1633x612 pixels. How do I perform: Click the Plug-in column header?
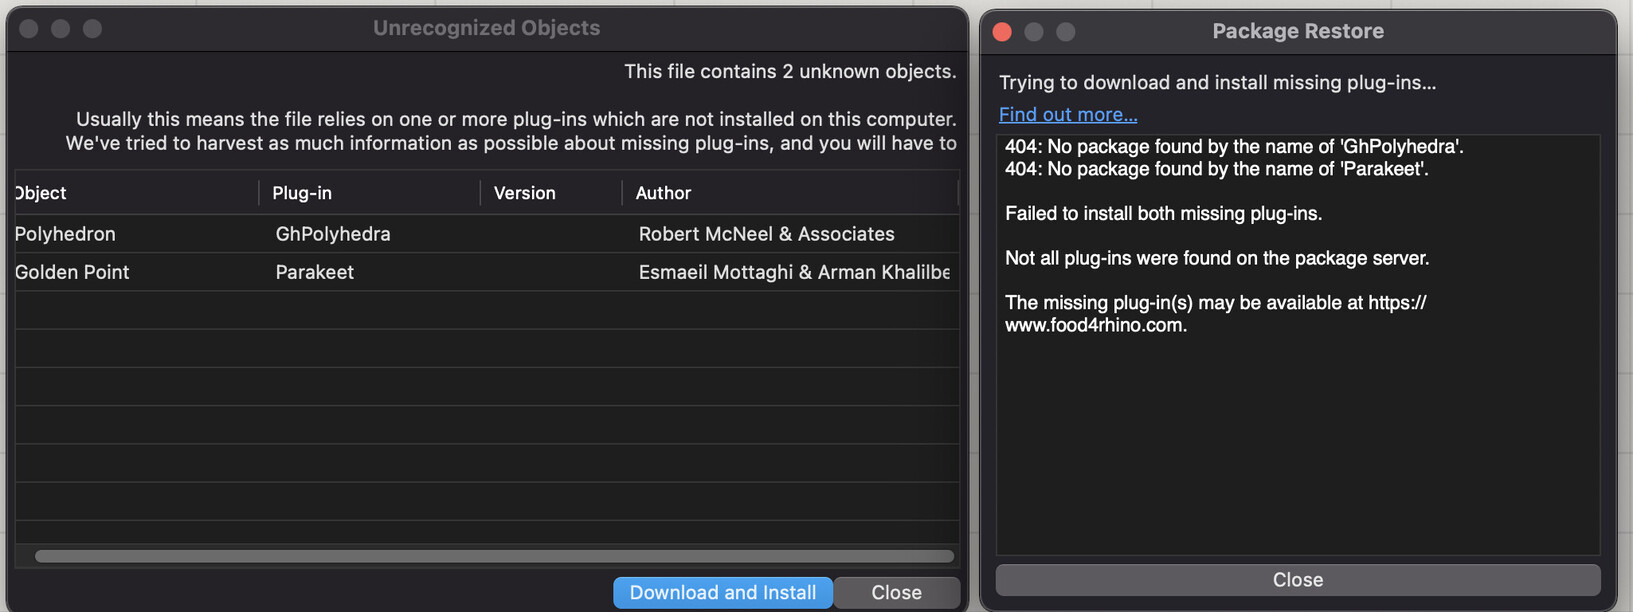click(302, 193)
